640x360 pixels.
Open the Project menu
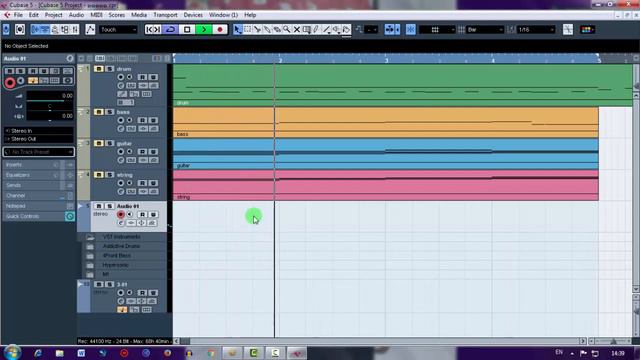coord(53,15)
